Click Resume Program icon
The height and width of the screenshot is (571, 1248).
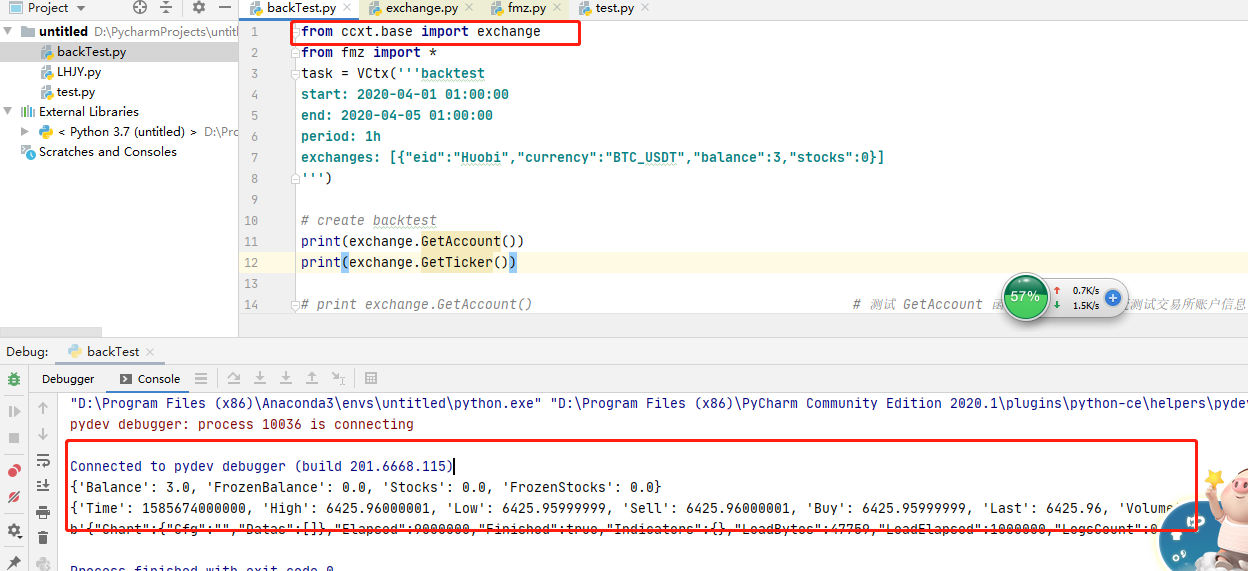(x=14, y=411)
